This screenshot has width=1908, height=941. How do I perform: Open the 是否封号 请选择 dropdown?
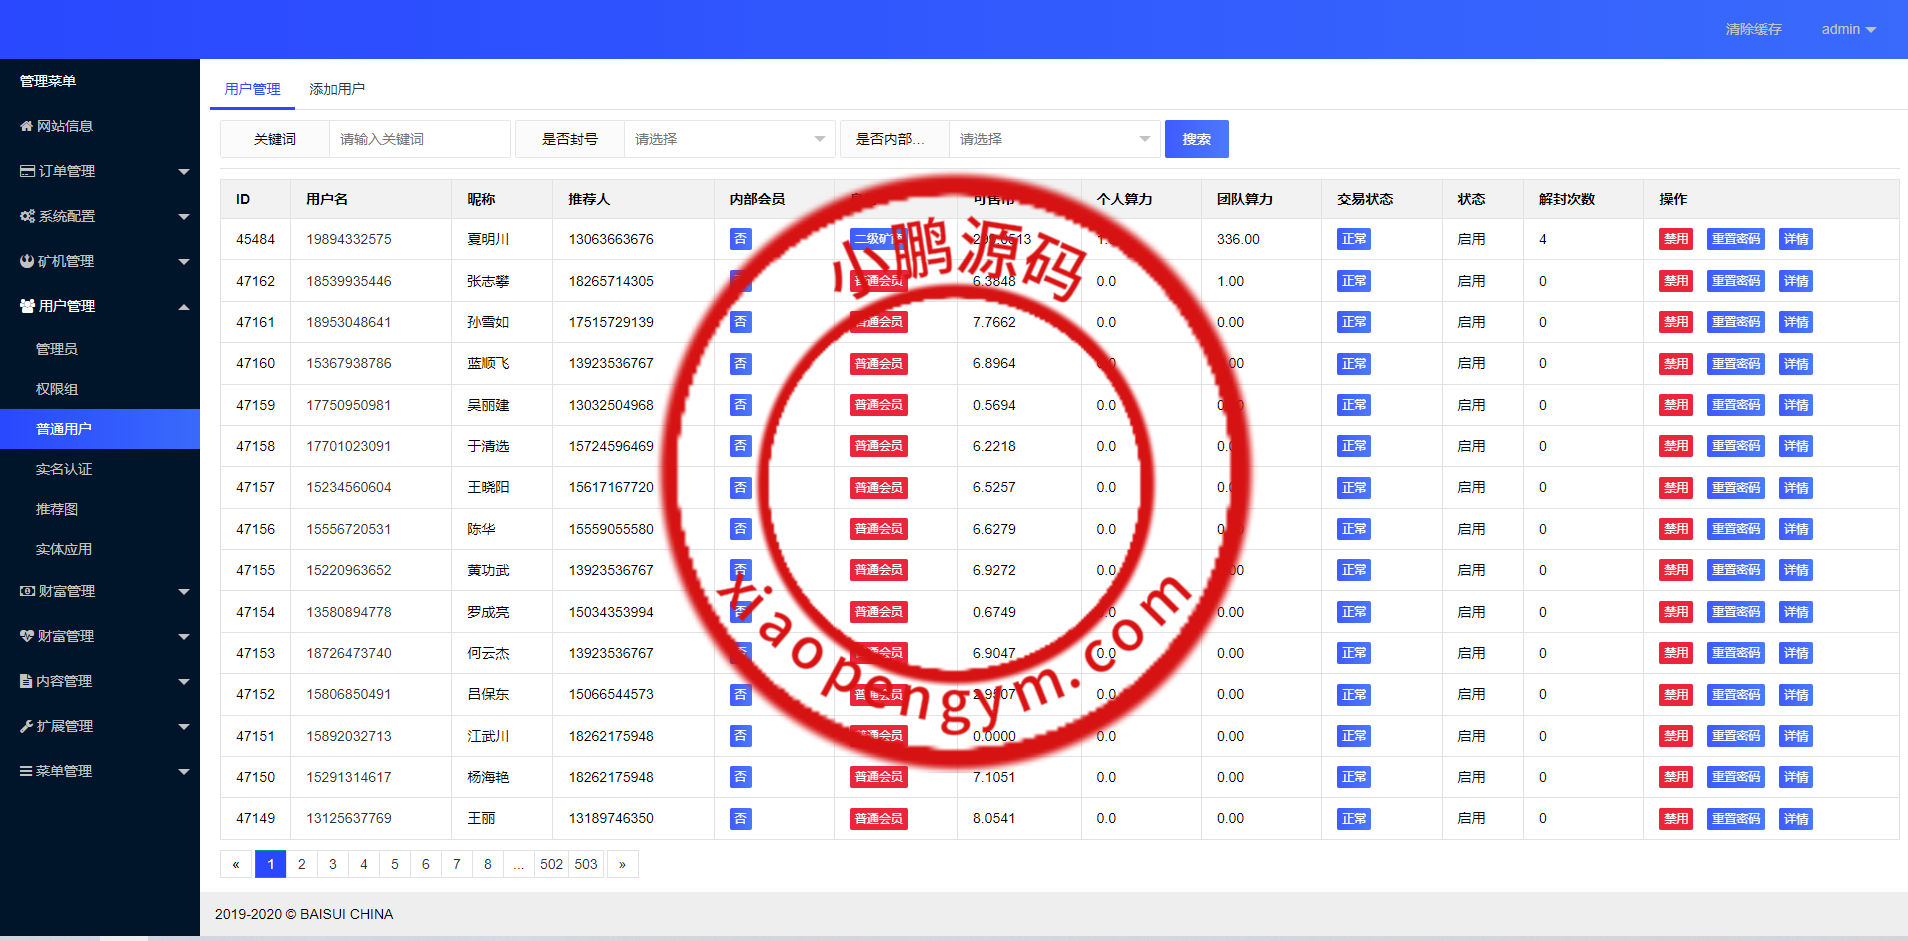pyautogui.click(x=729, y=139)
